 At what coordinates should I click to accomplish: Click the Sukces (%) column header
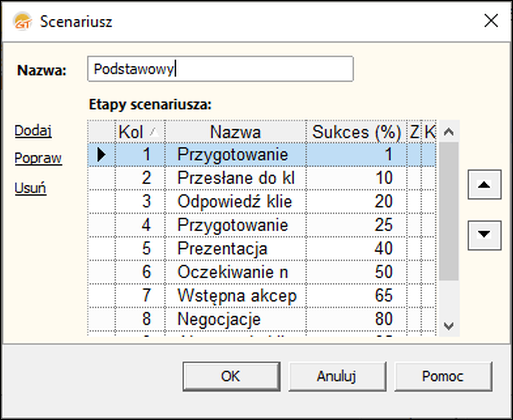pyautogui.click(x=356, y=132)
